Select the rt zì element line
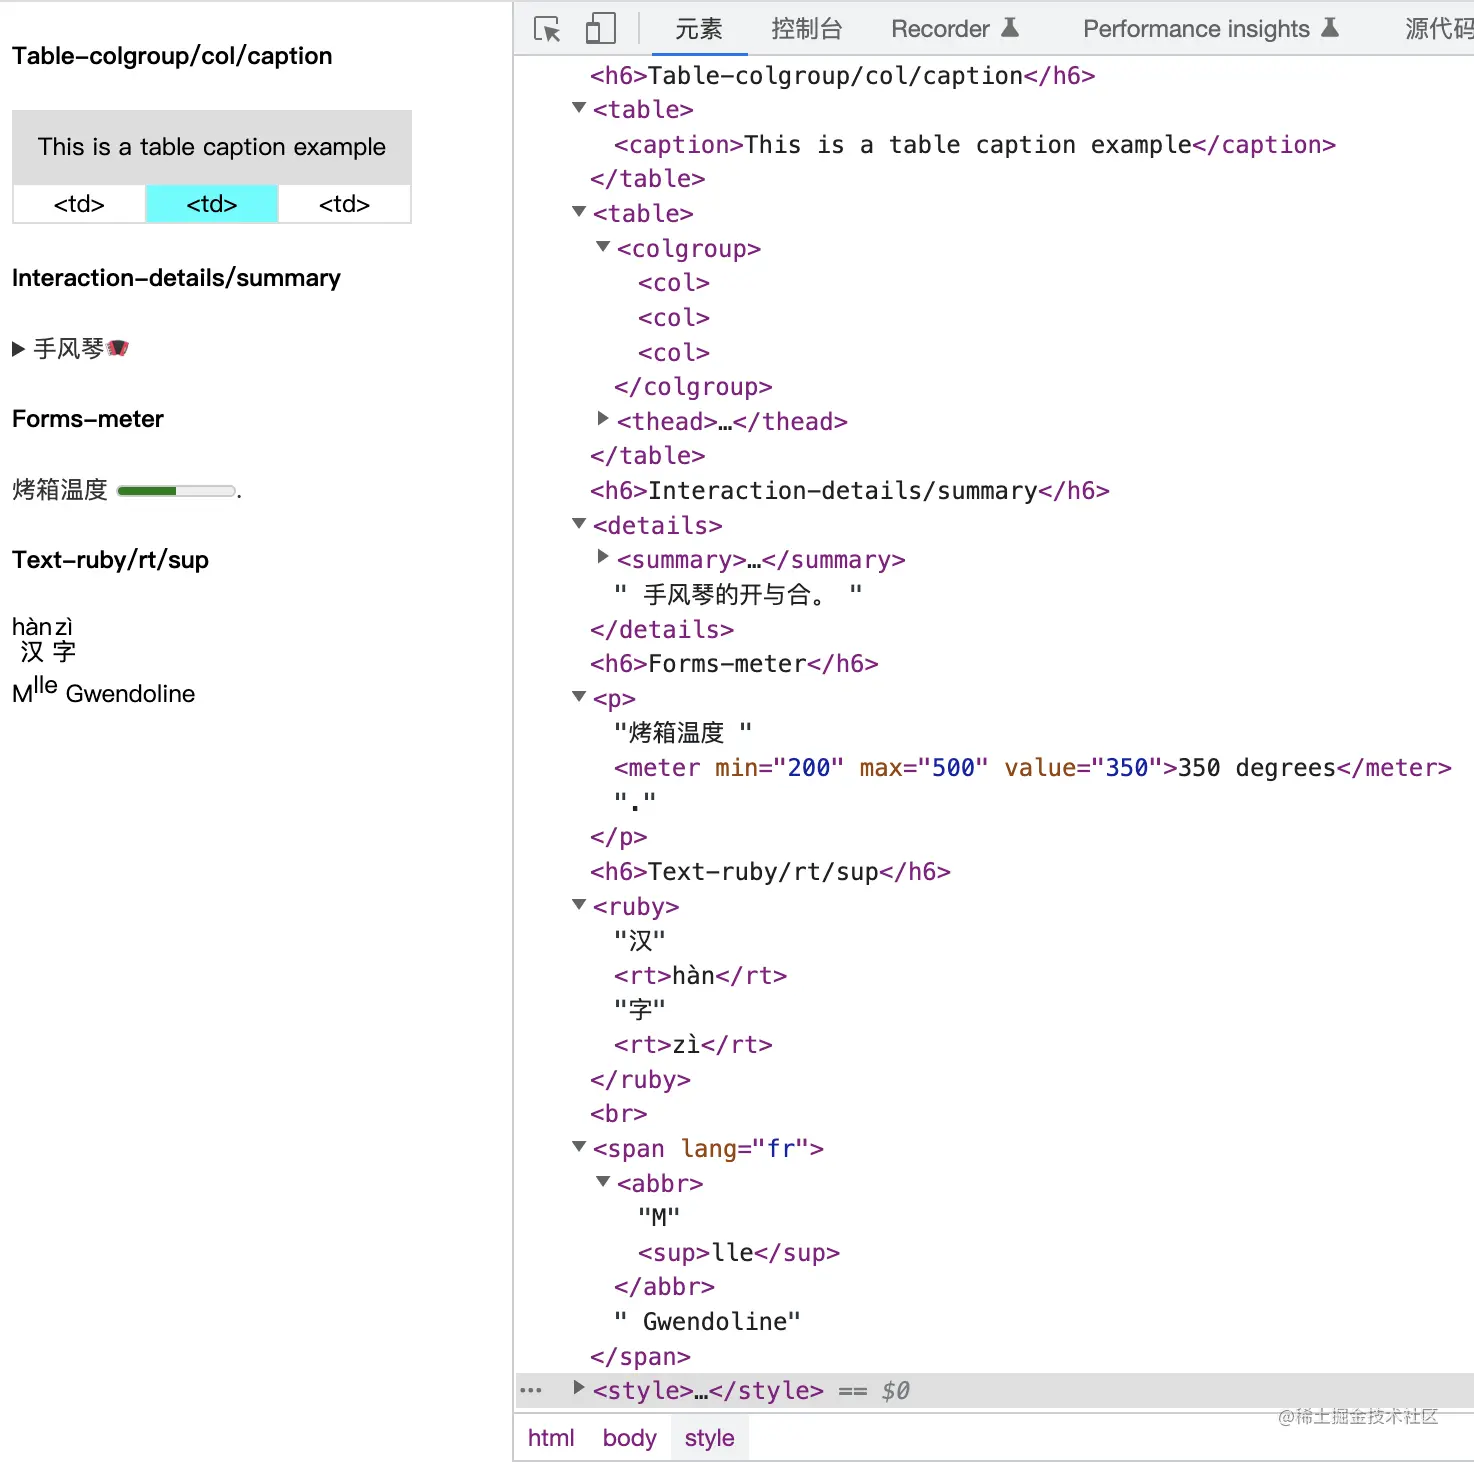Viewport: 1474px width, 1462px height. (693, 1045)
